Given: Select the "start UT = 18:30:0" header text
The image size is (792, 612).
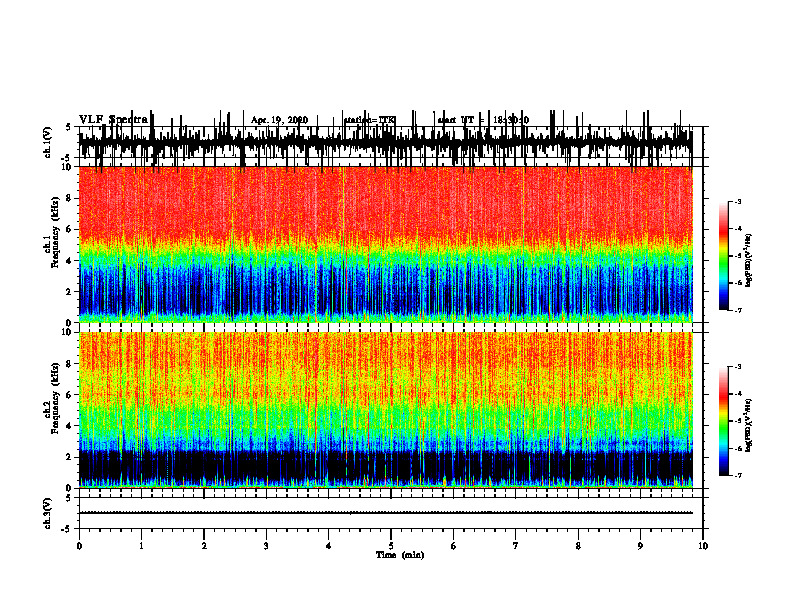Looking at the screenshot, I should coord(483,120).
